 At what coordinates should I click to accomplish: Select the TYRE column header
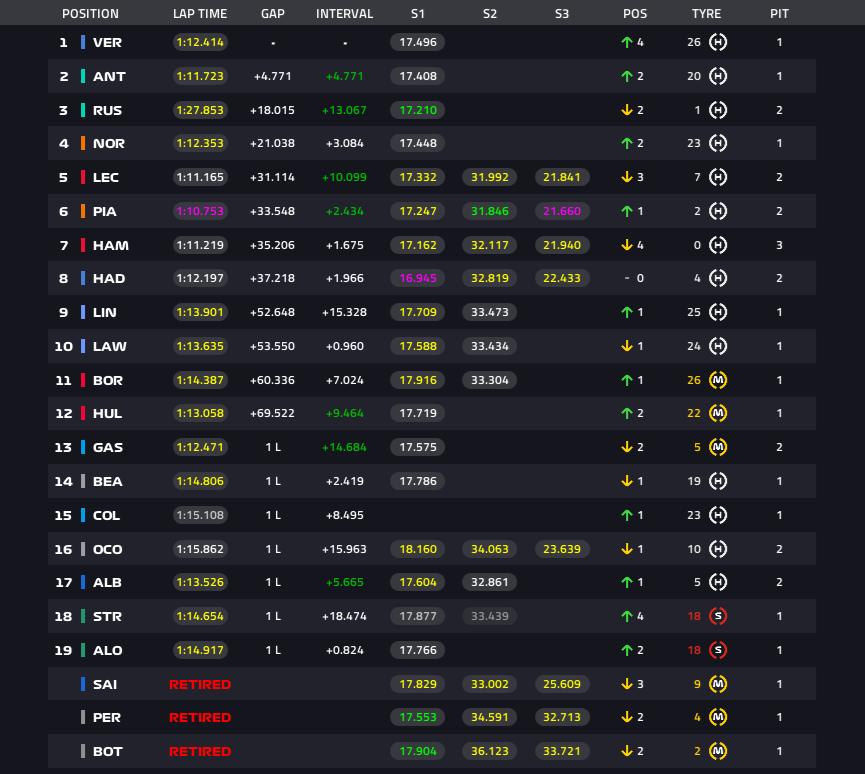707,14
